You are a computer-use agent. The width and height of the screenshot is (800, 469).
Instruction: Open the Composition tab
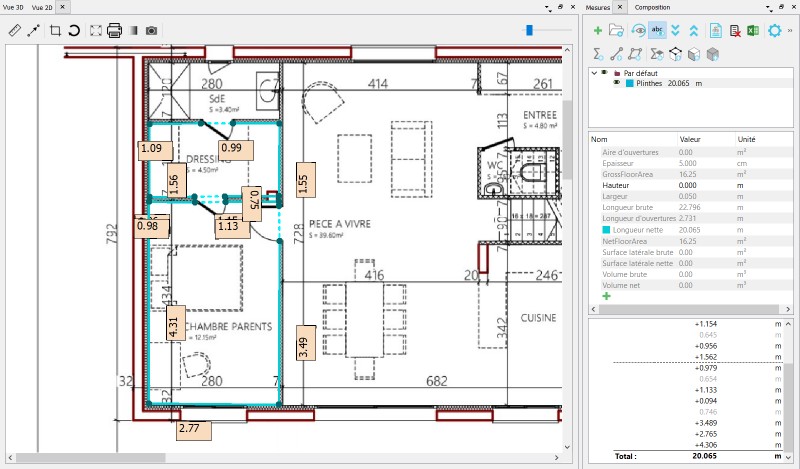click(652, 7)
